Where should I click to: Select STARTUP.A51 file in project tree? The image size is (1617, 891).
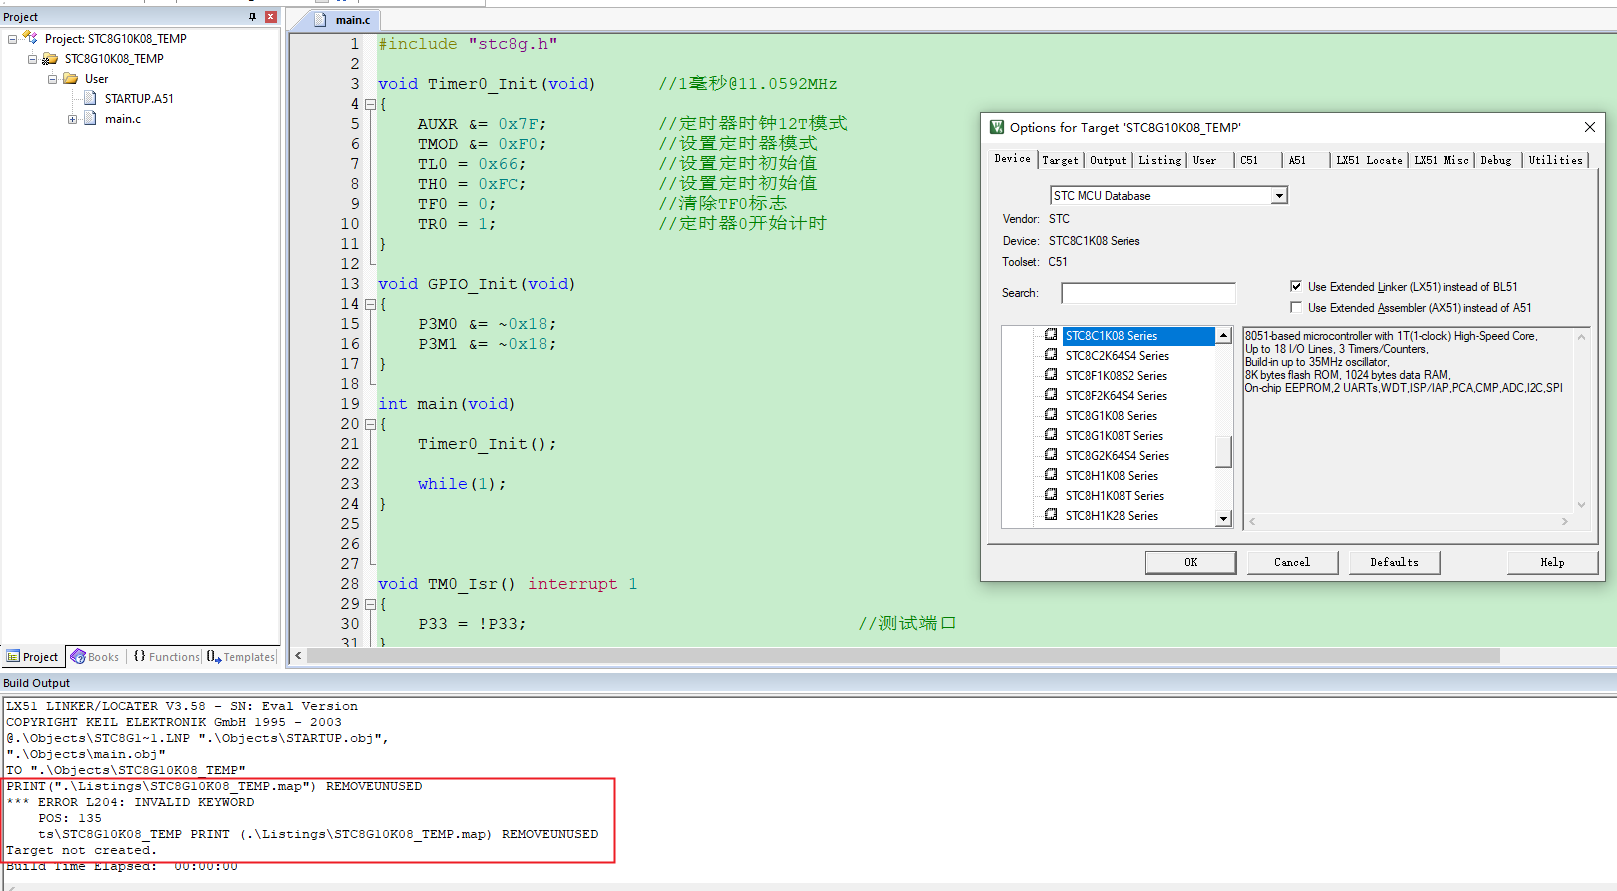[x=139, y=99]
